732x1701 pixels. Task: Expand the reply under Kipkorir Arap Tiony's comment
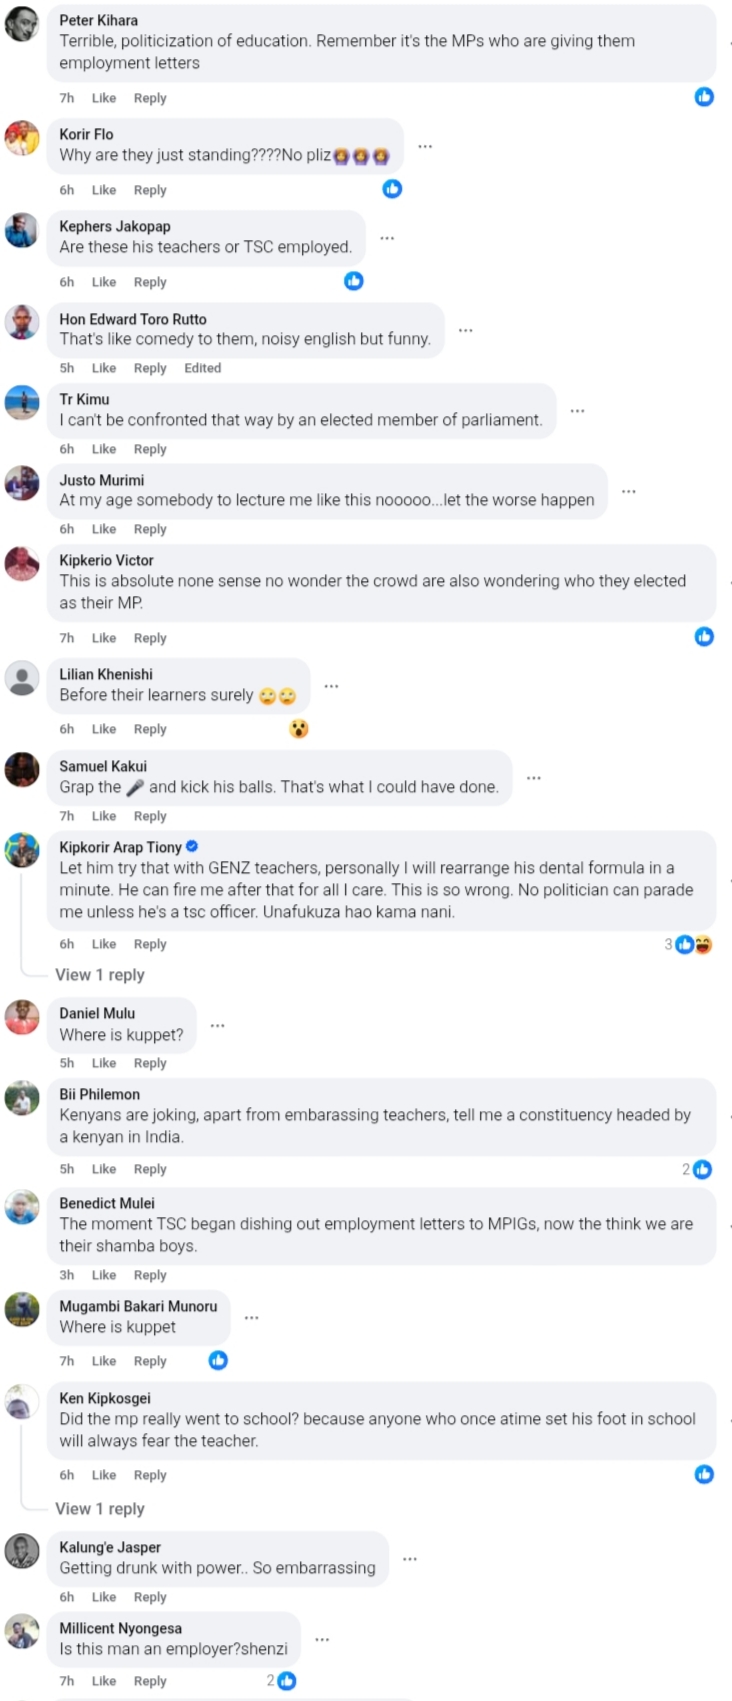click(x=99, y=975)
